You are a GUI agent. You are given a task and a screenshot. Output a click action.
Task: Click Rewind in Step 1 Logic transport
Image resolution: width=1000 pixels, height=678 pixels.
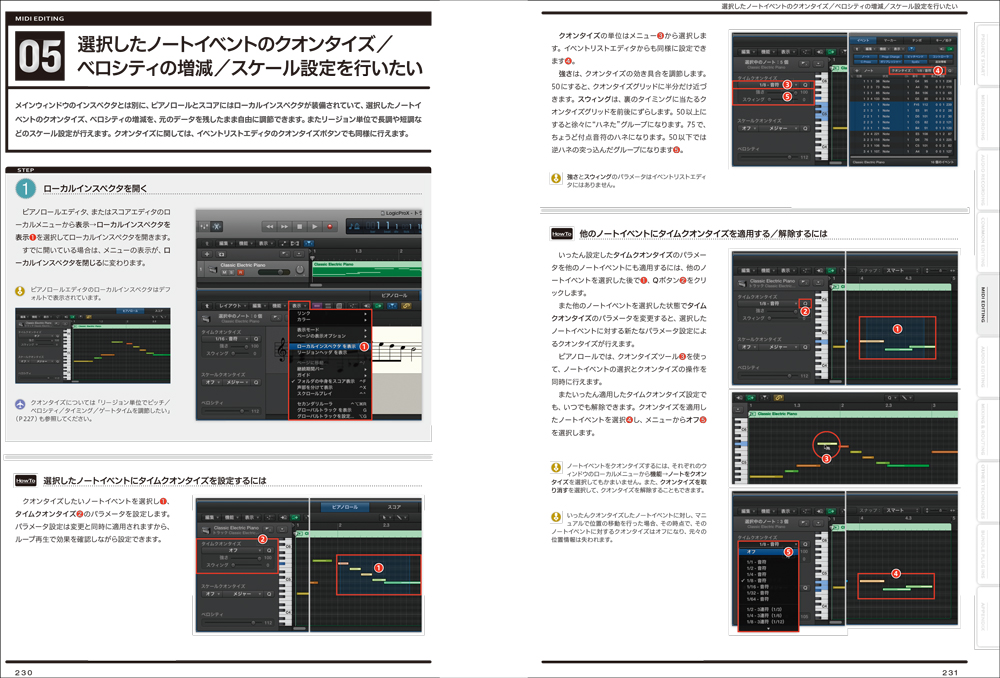270,226
